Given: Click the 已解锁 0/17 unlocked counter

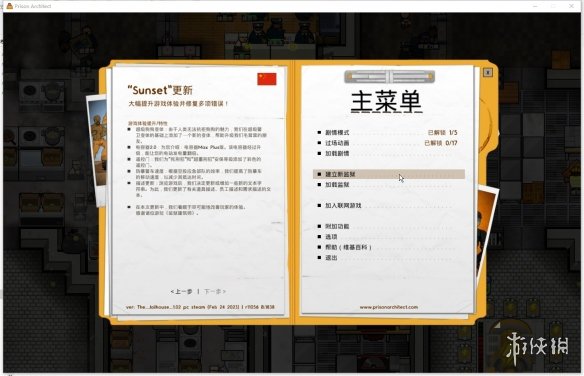Looking at the screenshot, I should (441, 143).
